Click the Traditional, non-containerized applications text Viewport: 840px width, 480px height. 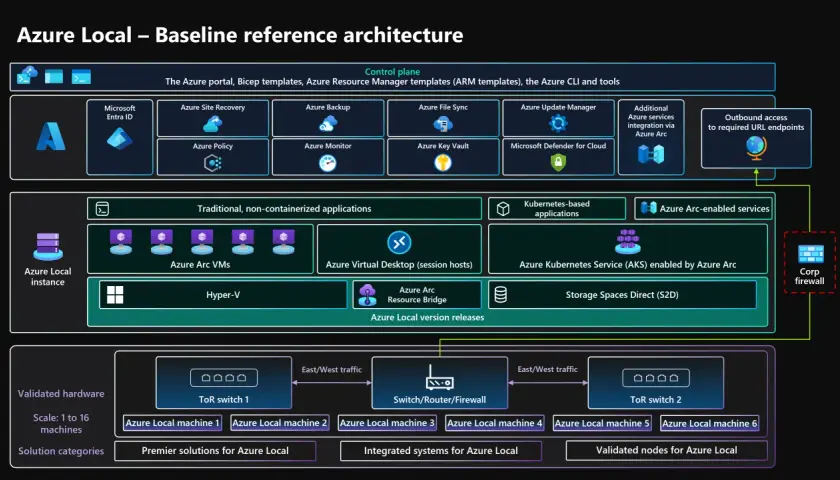[284, 209]
